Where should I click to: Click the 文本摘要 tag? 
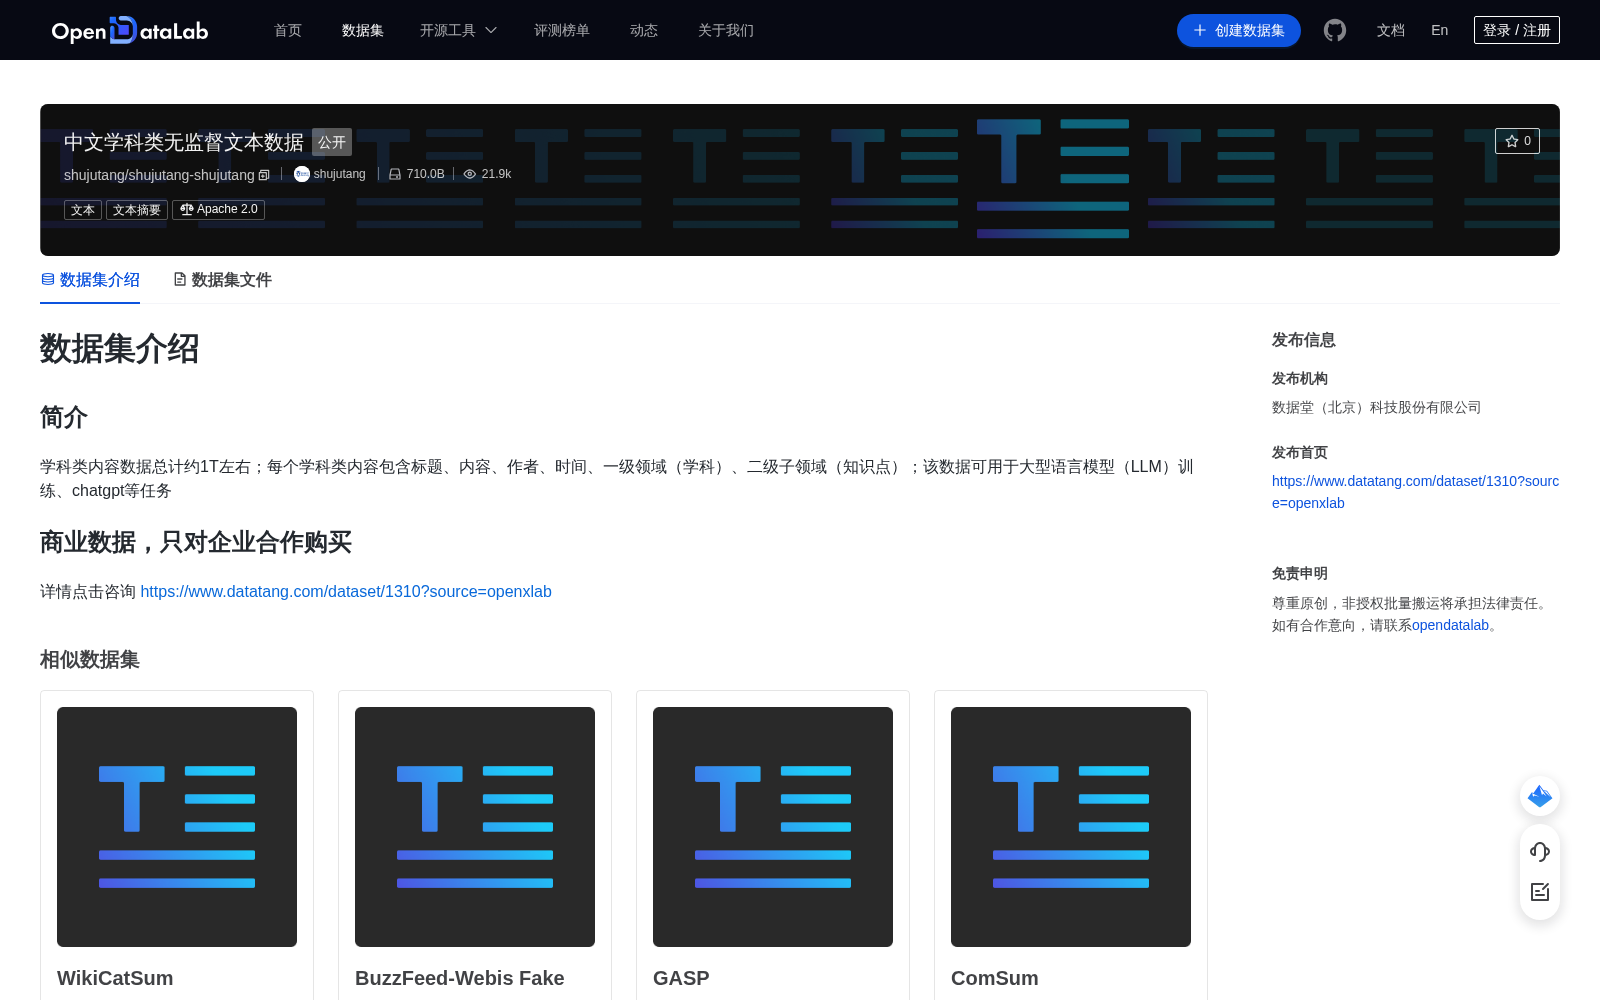(137, 210)
